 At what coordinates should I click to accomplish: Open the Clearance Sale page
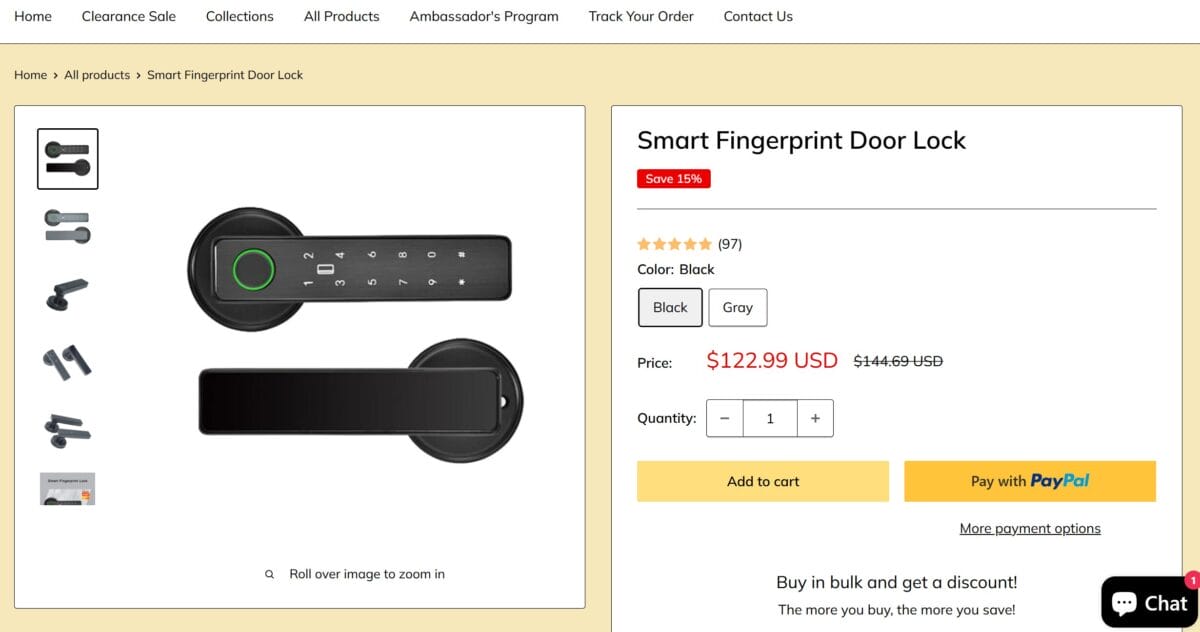coord(128,16)
